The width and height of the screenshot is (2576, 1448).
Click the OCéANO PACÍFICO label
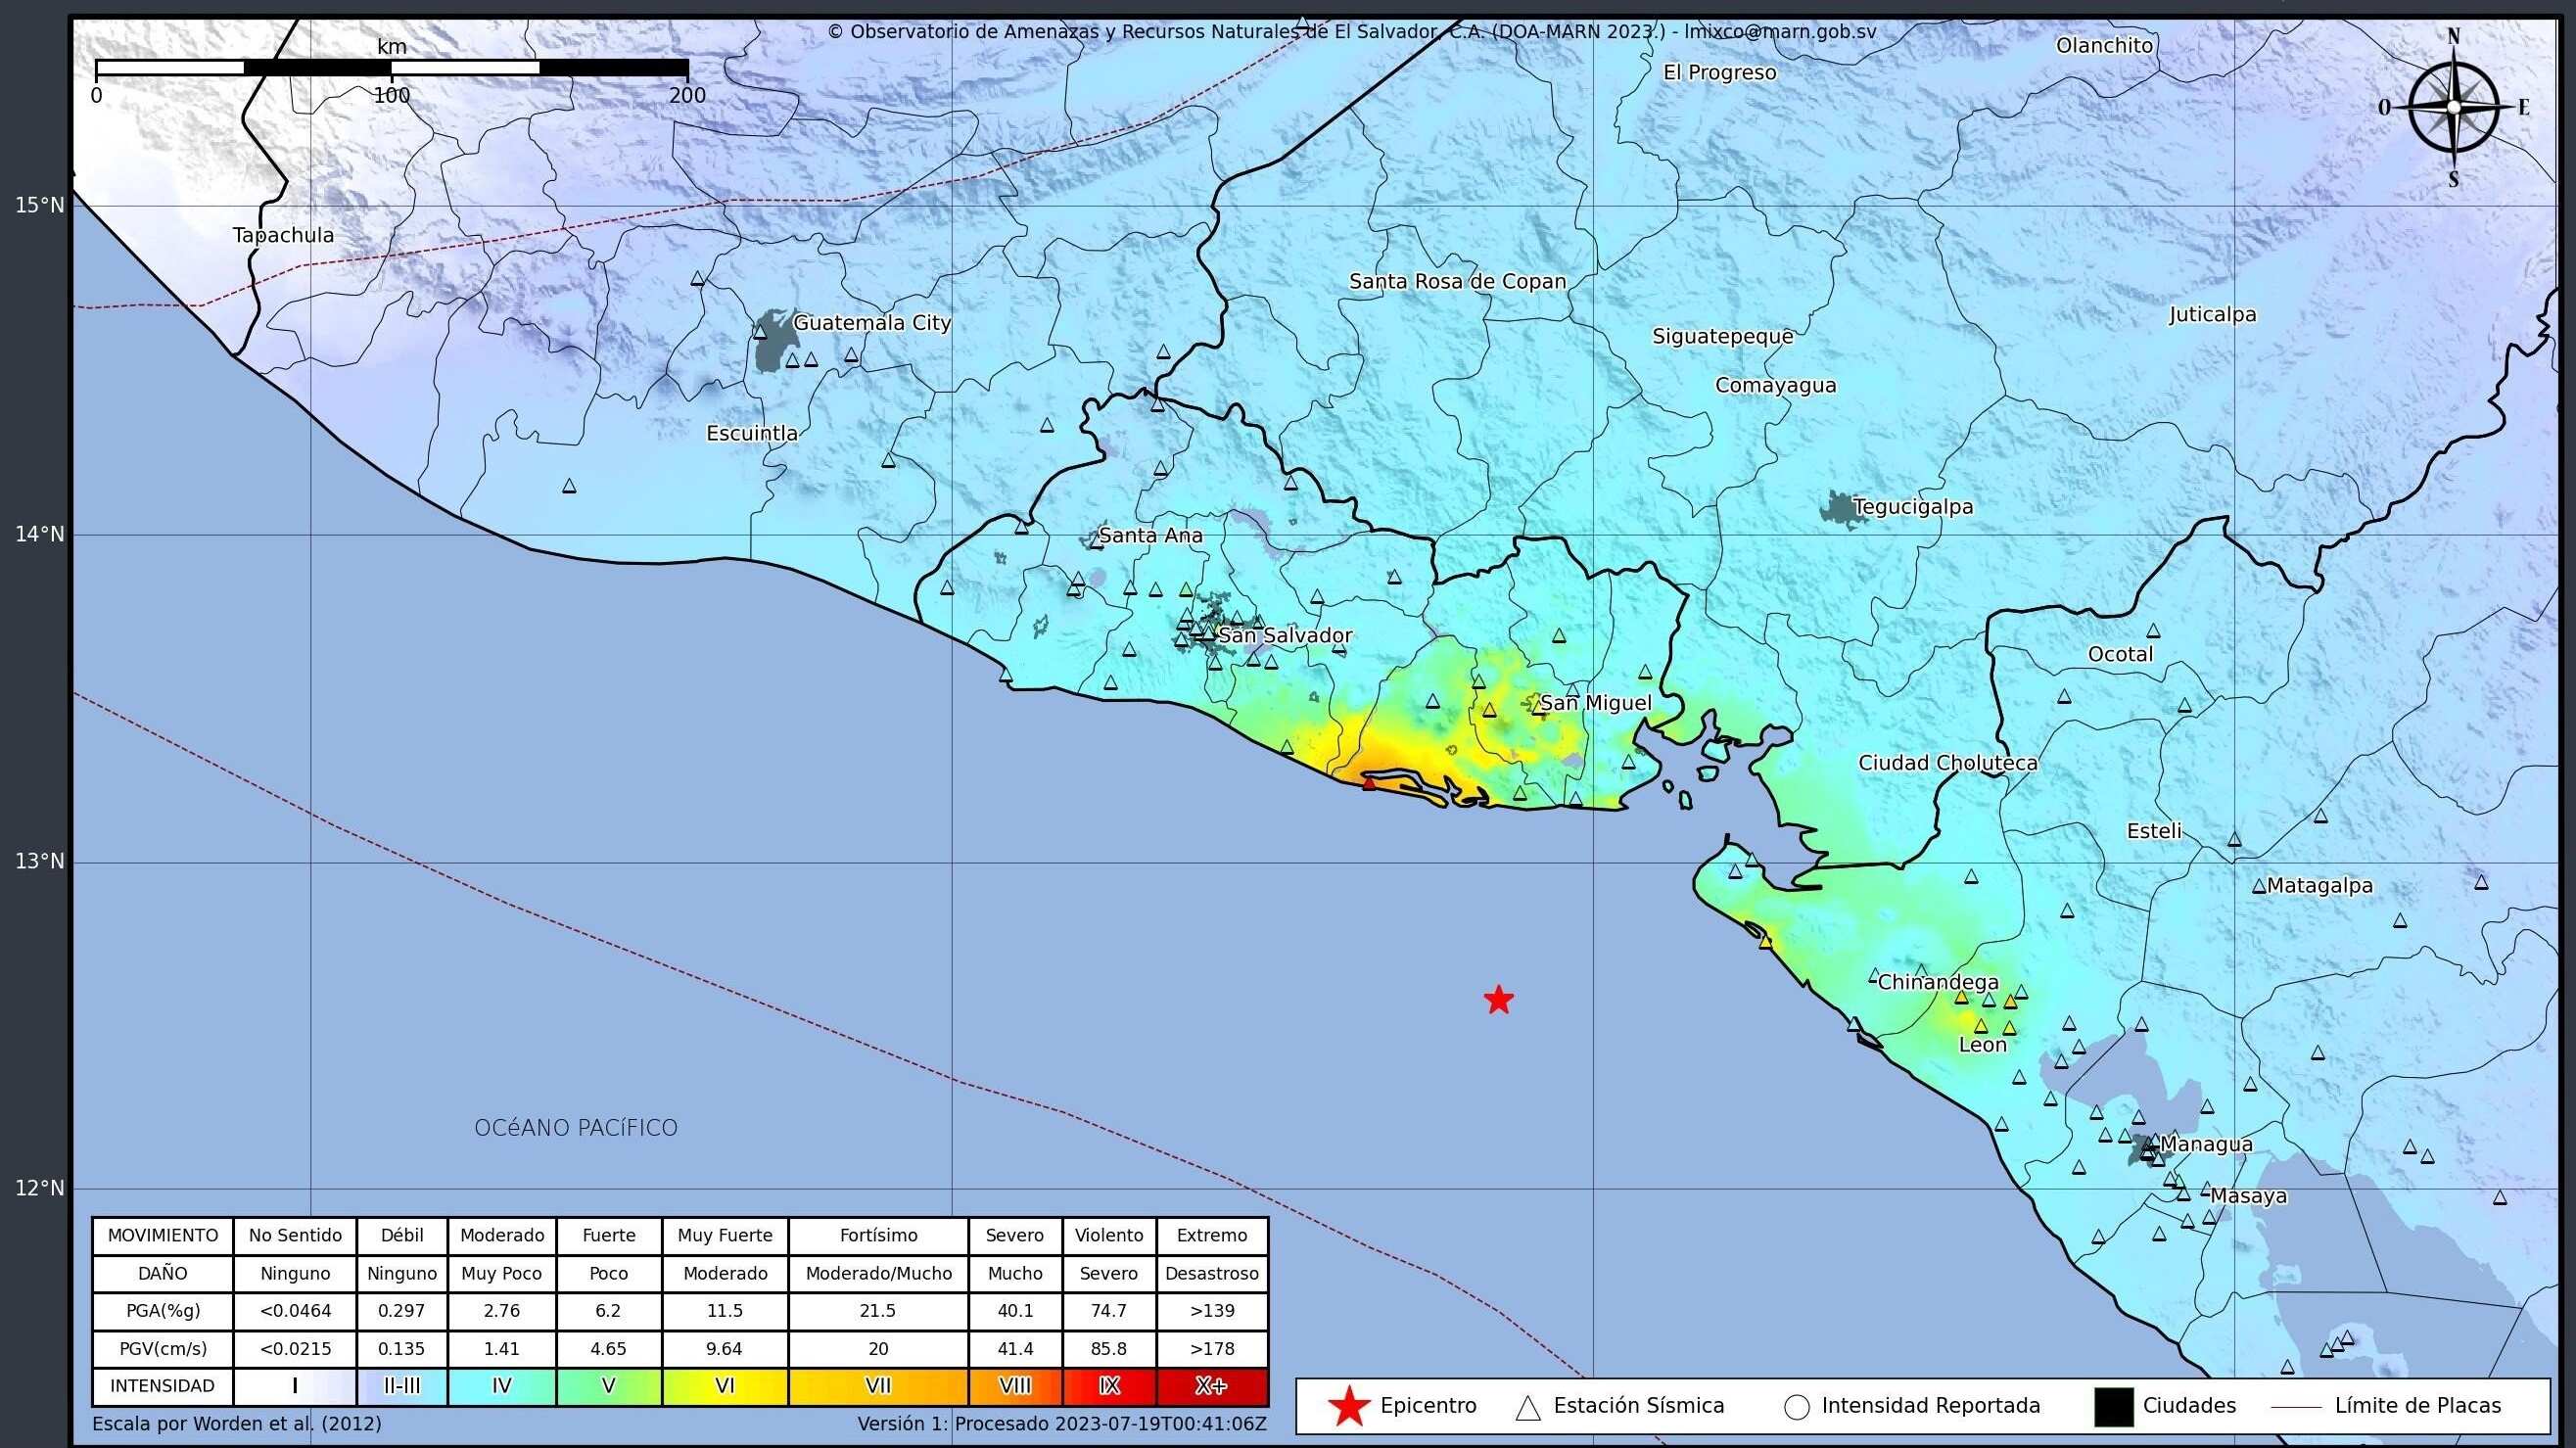tap(576, 1128)
